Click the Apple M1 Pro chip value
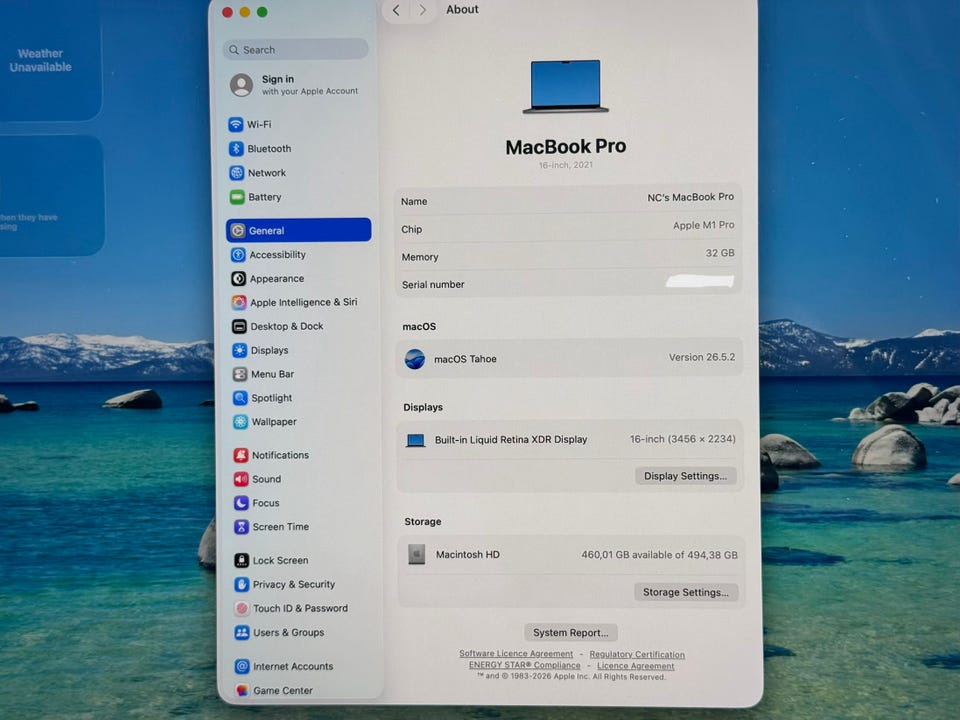960x720 pixels. 703,225
